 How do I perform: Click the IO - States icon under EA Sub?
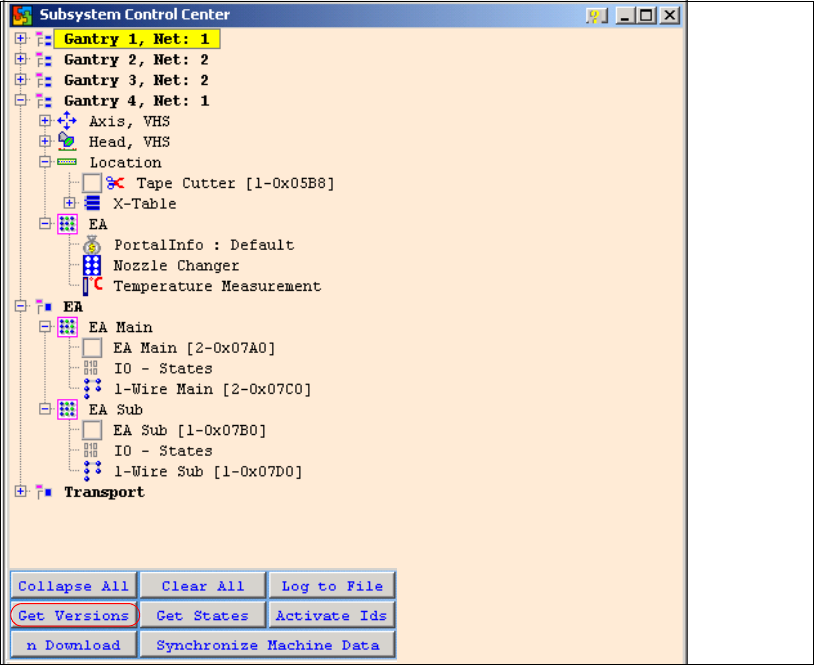91,451
